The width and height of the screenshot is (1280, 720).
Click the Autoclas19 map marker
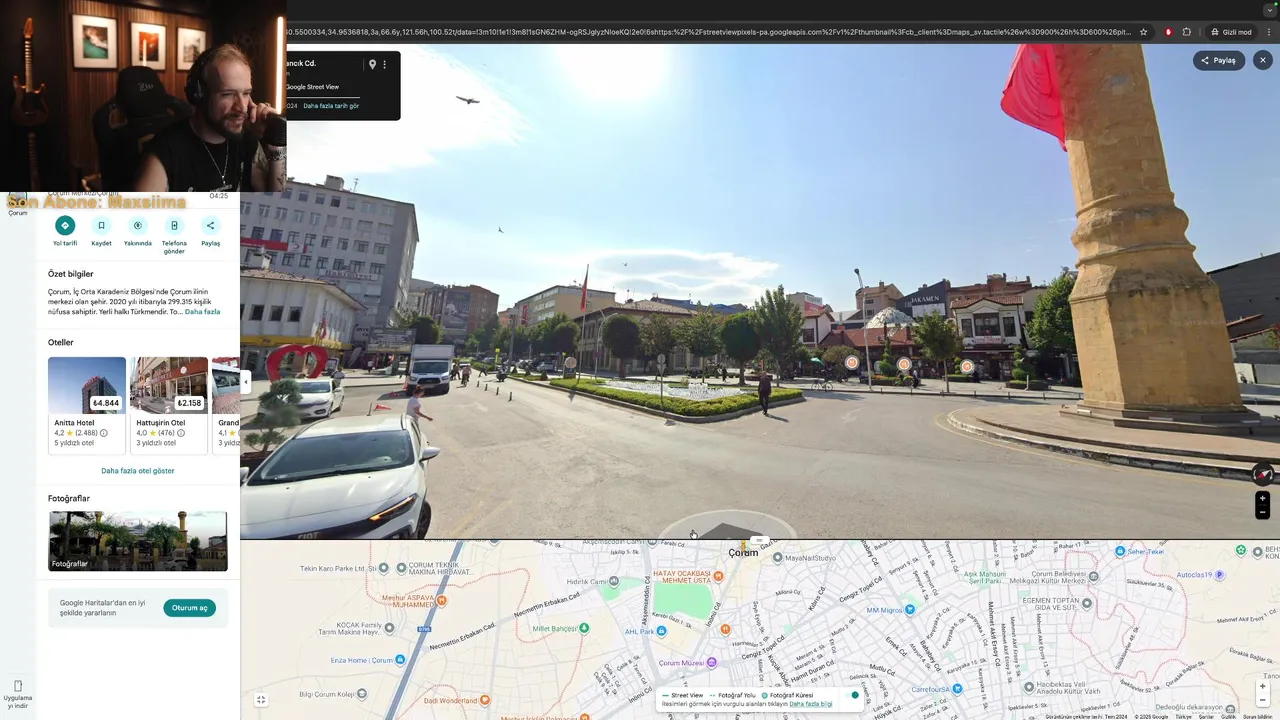[1218, 575]
